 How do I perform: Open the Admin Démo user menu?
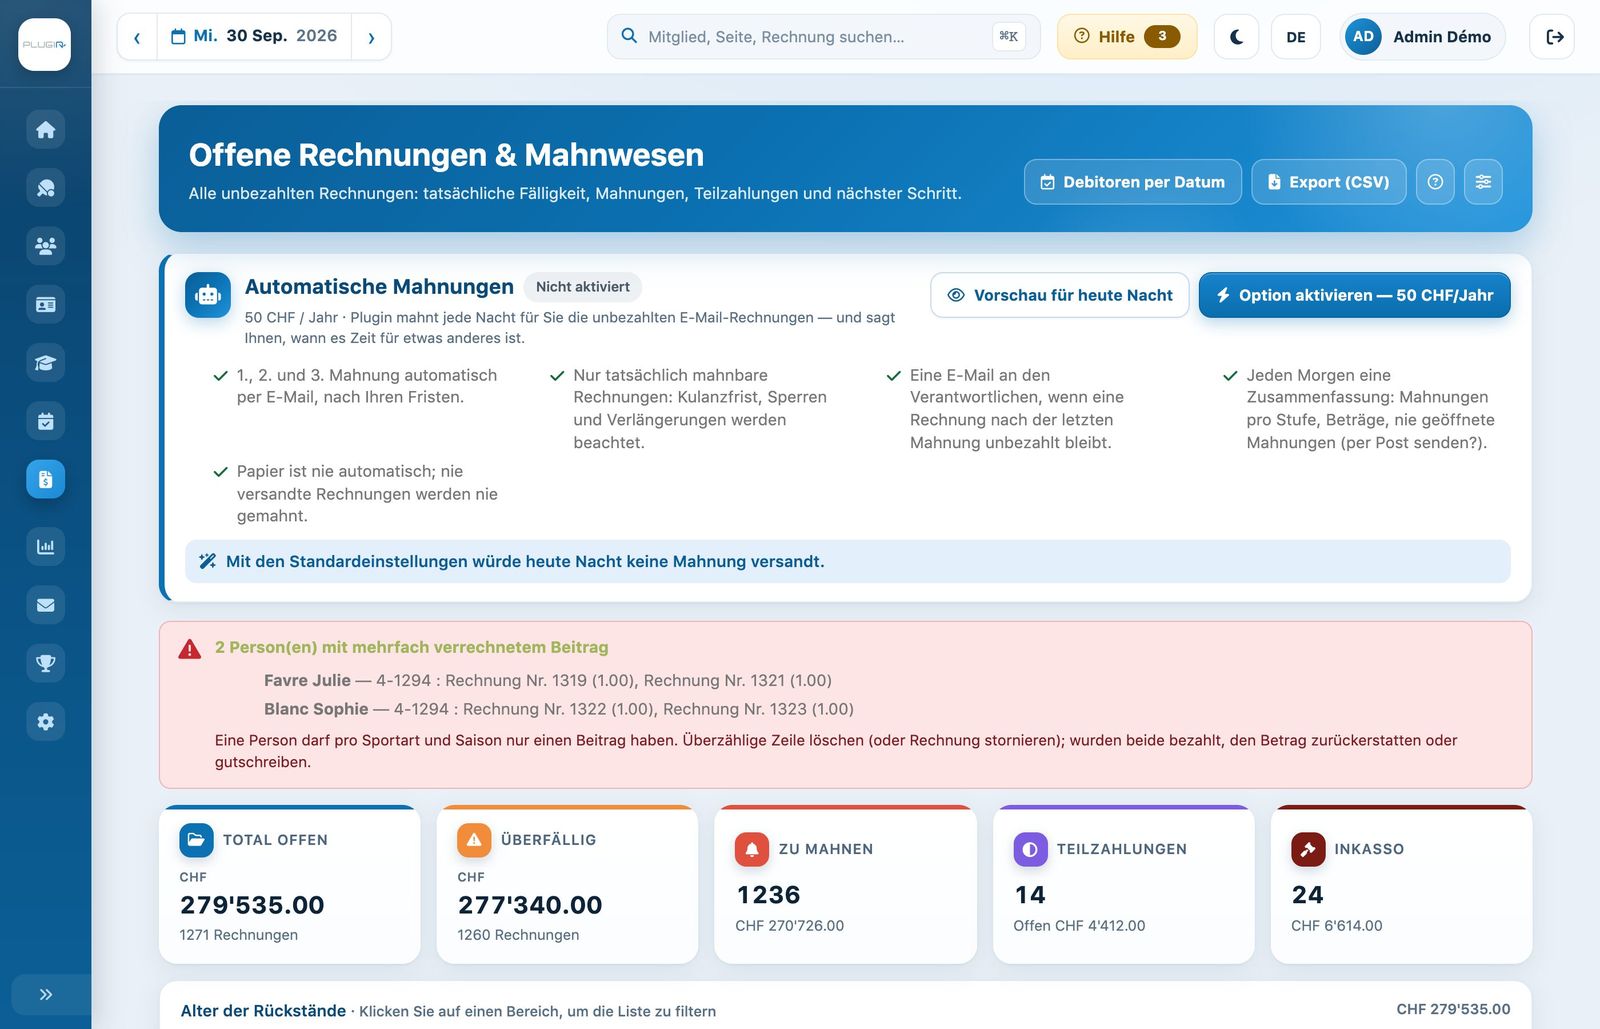pos(1422,37)
